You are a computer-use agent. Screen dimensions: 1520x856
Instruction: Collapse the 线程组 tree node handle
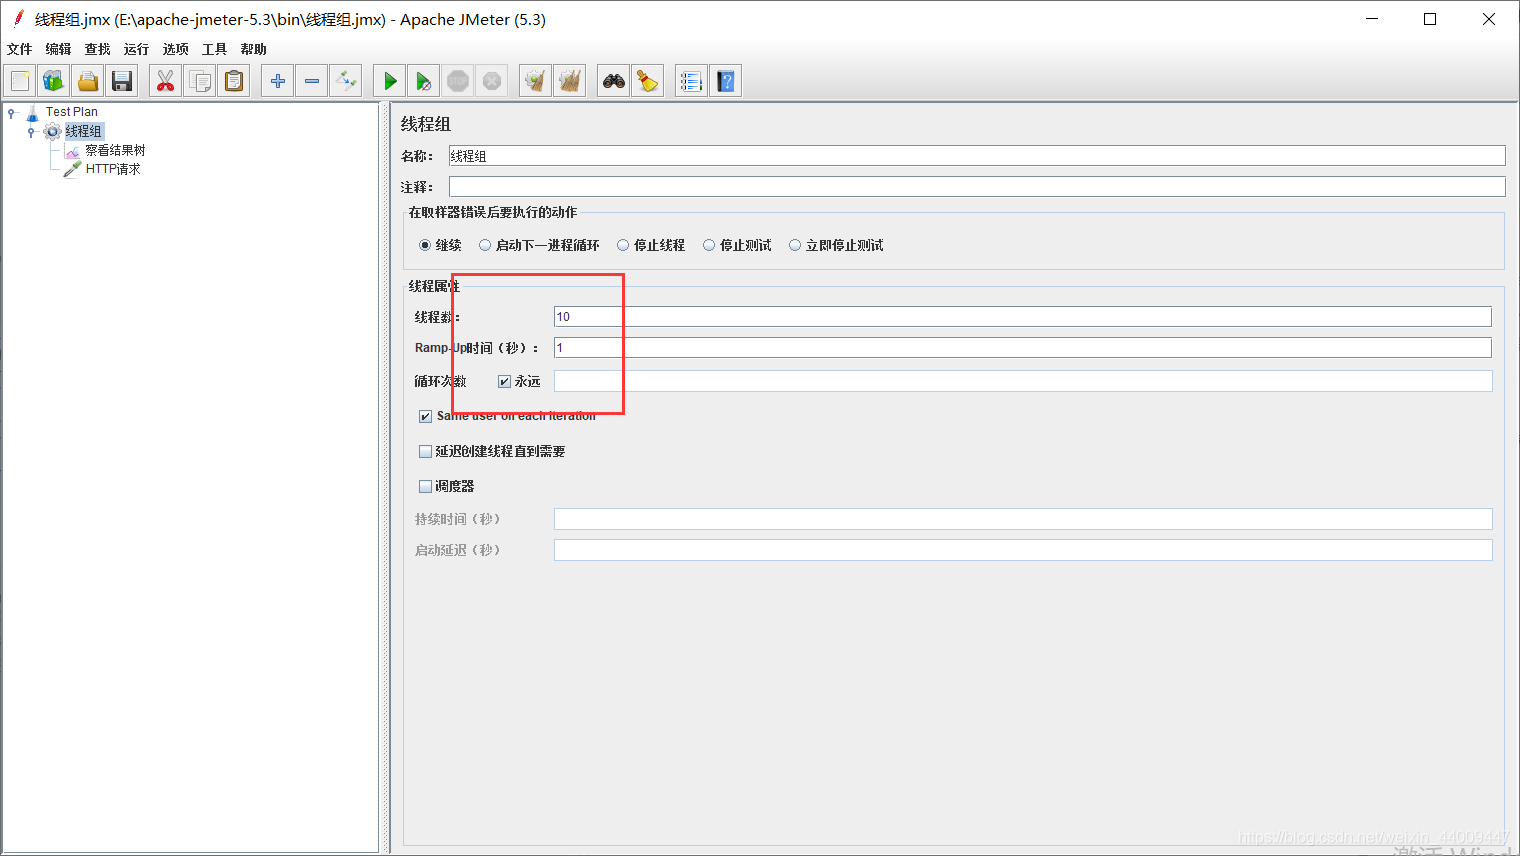[x=31, y=132]
